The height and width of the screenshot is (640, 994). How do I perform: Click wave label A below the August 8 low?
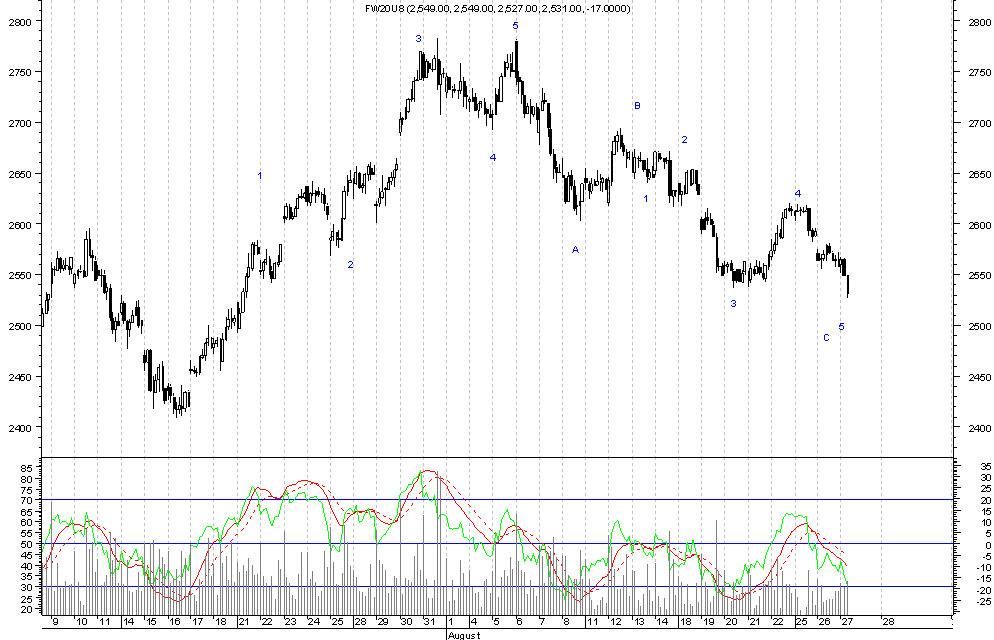tap(576, 250)
